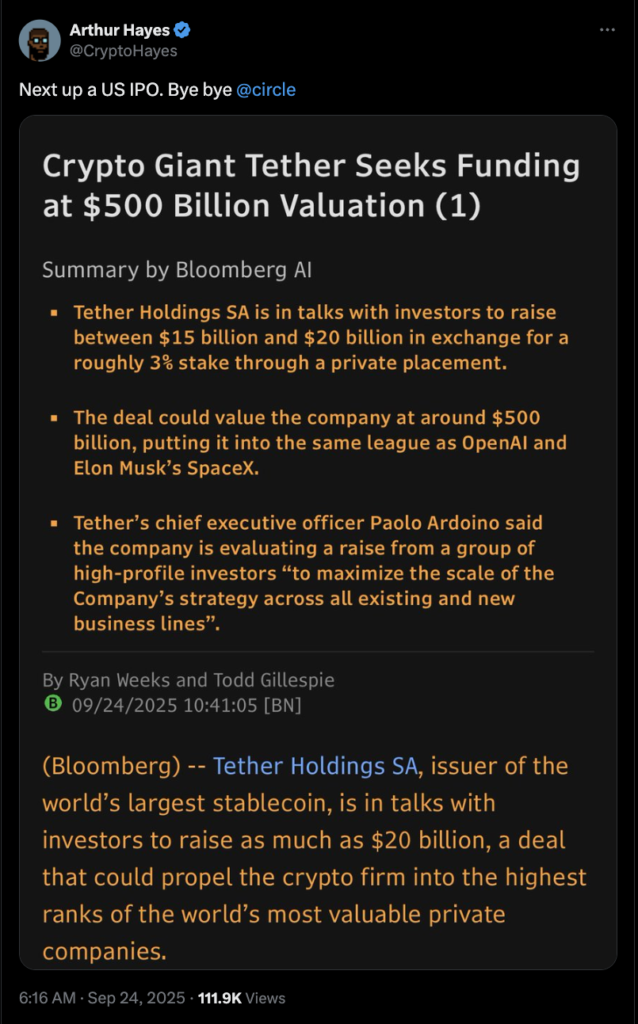Click the Arthur Hayes display name
The image size is (638, 1024).
tap(120, 30)
